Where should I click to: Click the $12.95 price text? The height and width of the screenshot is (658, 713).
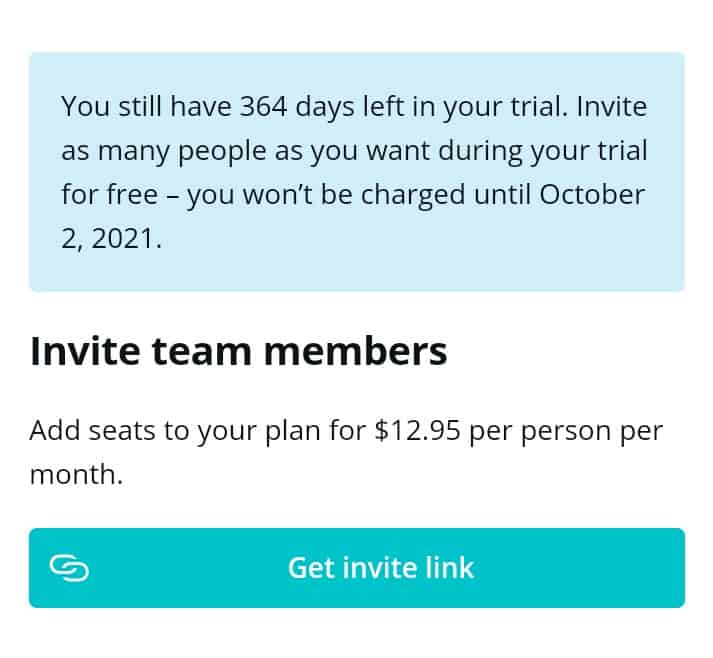[417, 431]
